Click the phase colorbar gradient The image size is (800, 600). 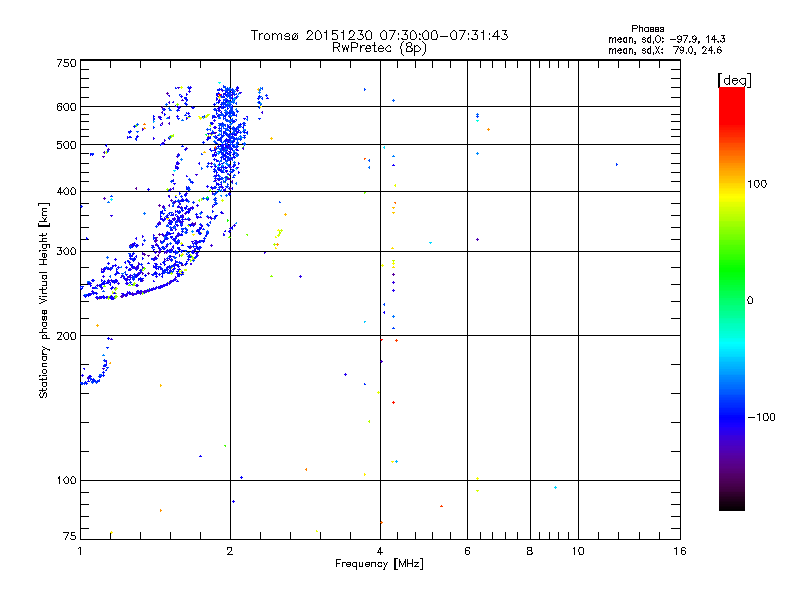[x=732, y=298]
